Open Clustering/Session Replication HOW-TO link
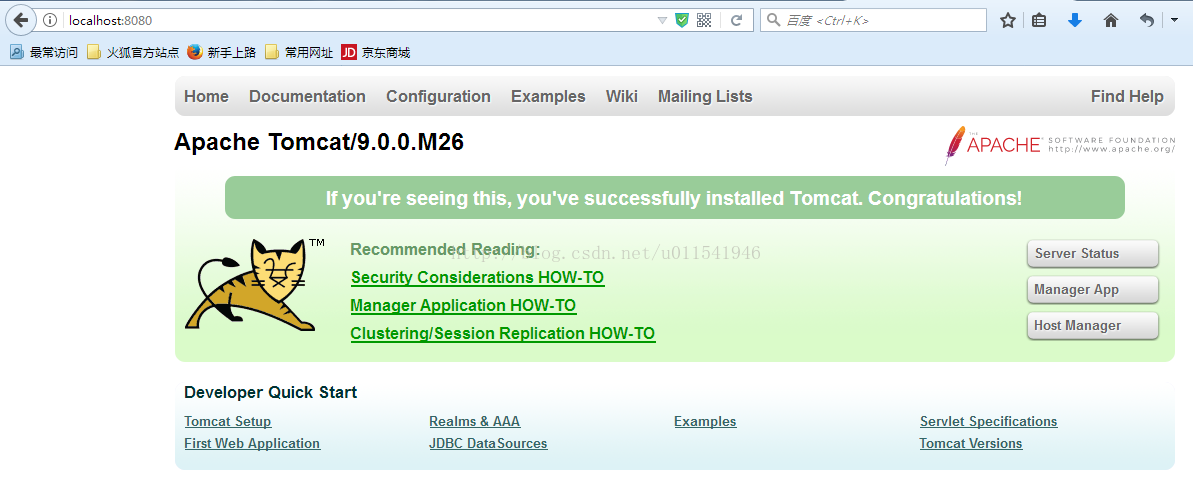 [x=503, y=334]
